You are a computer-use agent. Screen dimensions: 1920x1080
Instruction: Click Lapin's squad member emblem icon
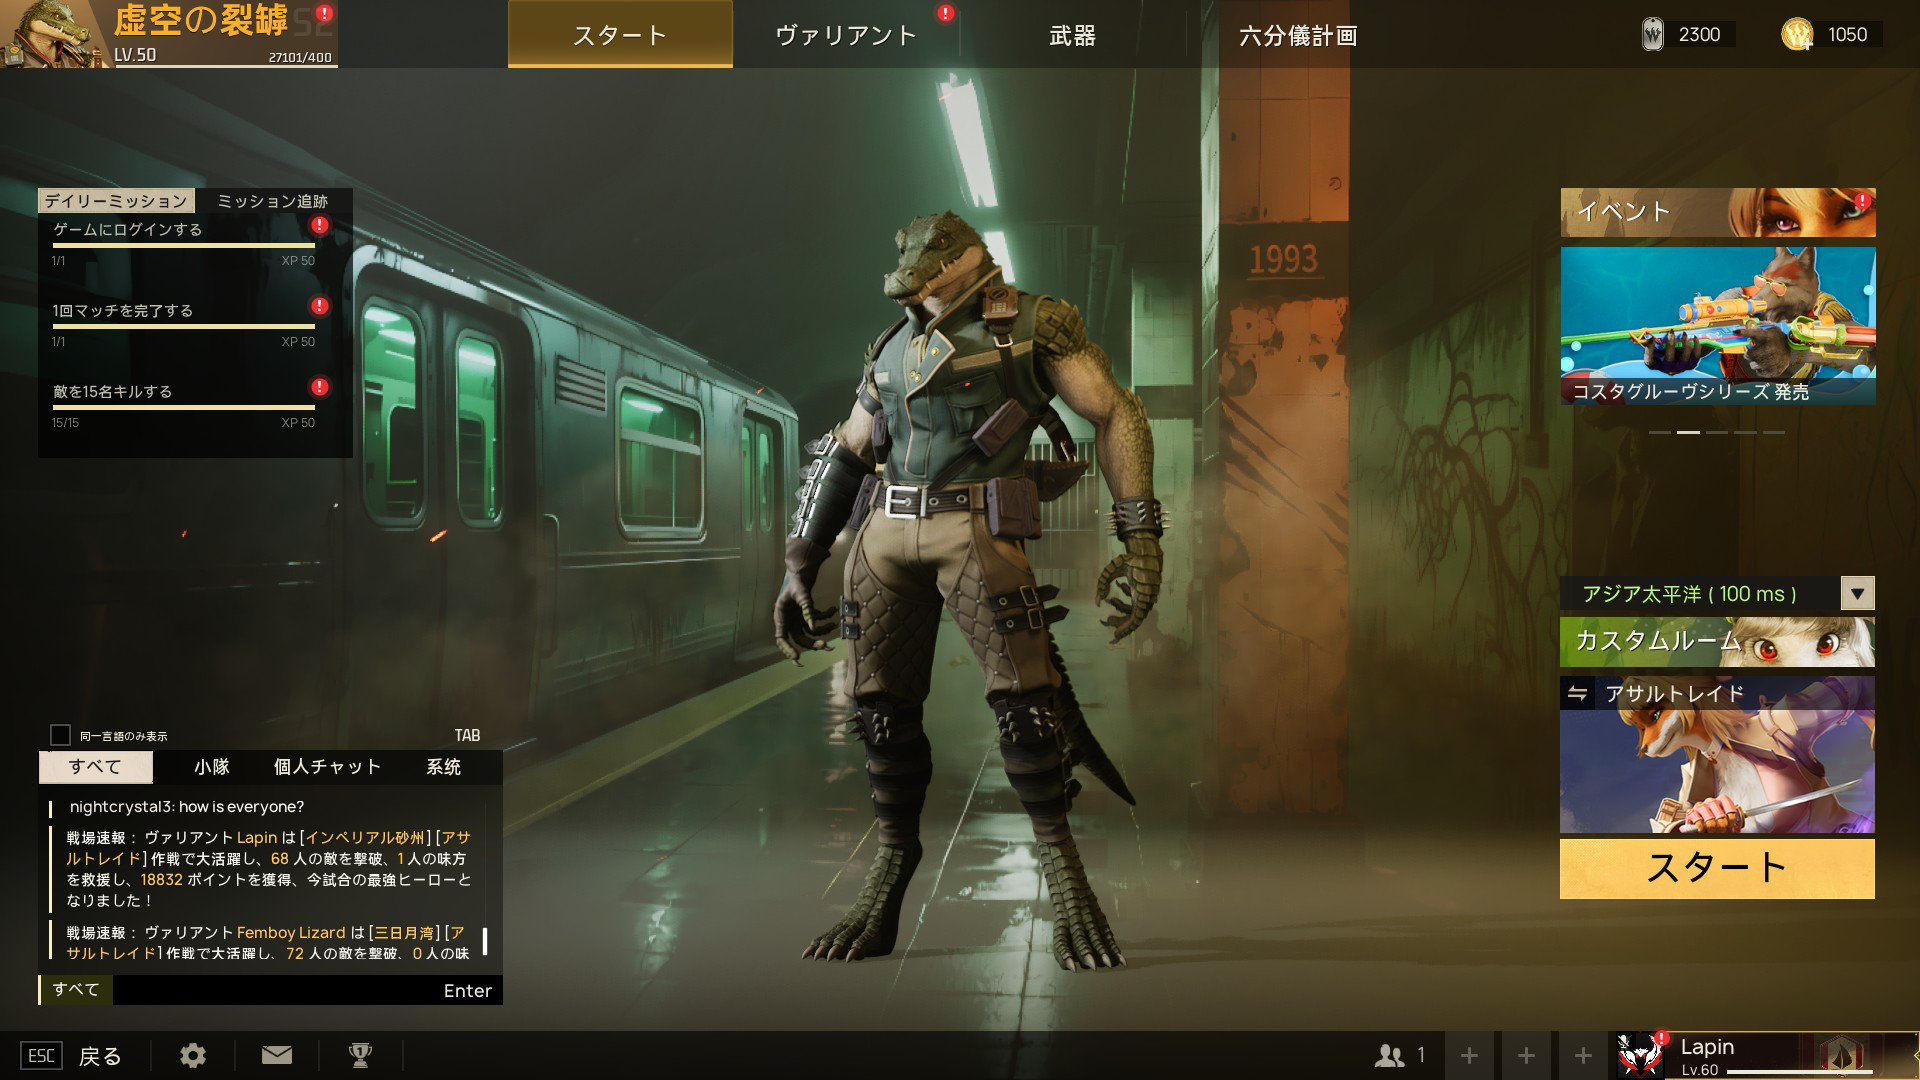point(1639,1055)
